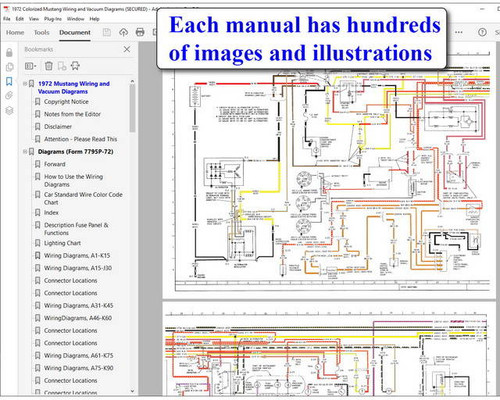
Task: Switch to the Tools tab
Action: point(42,33)
